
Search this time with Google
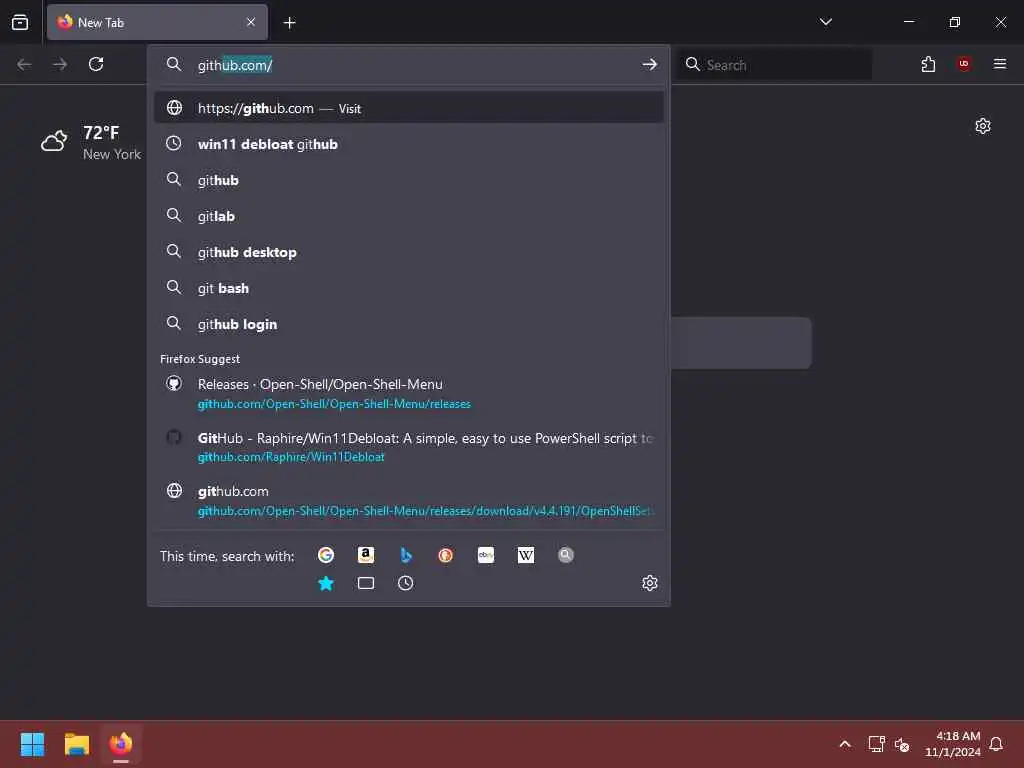point(326,555)
